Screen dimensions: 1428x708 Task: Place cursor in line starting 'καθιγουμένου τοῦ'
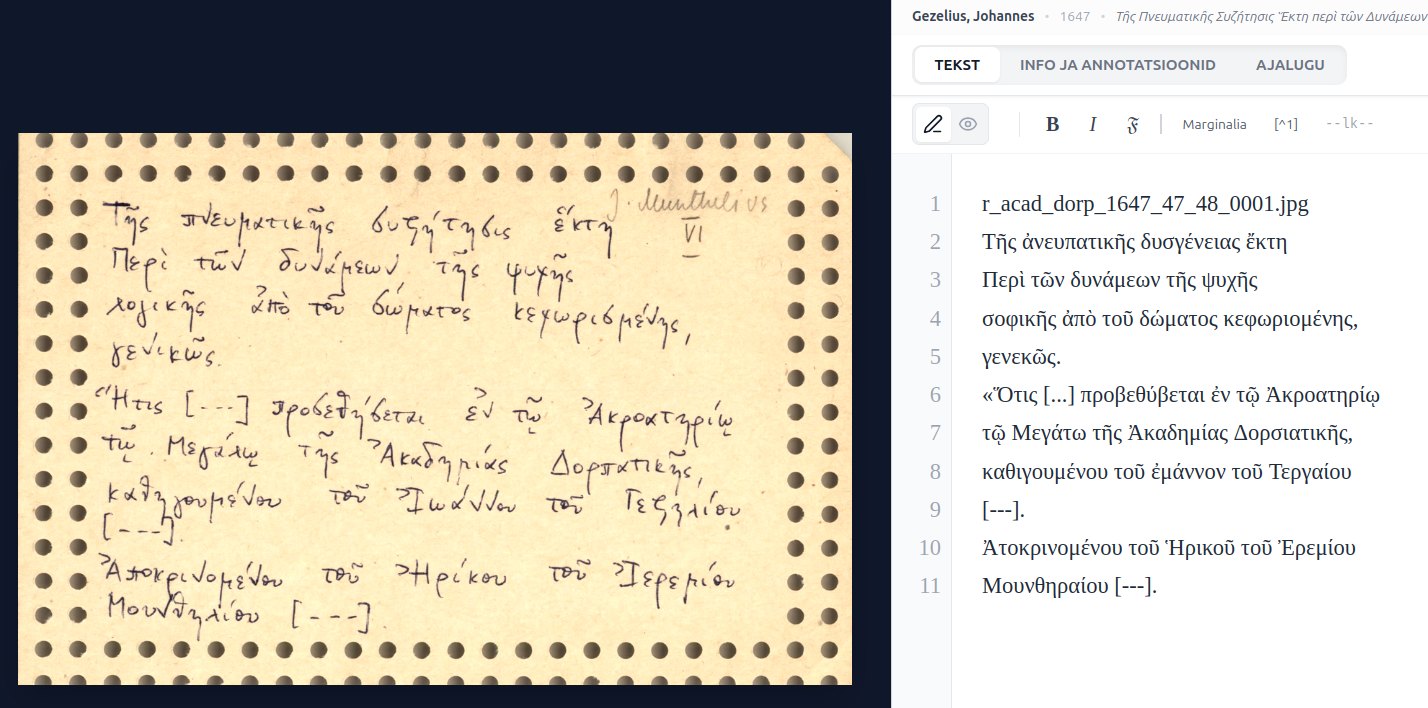click(1167, 472)
